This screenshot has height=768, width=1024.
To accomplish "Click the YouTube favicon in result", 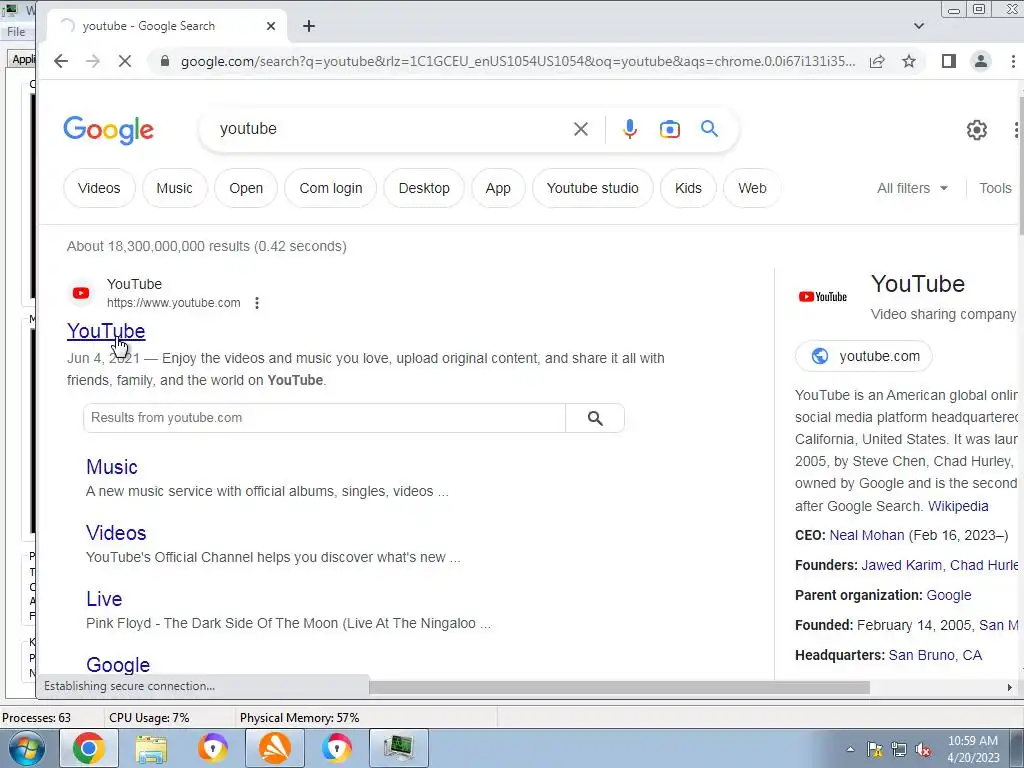I will click(x=81, y=293).
